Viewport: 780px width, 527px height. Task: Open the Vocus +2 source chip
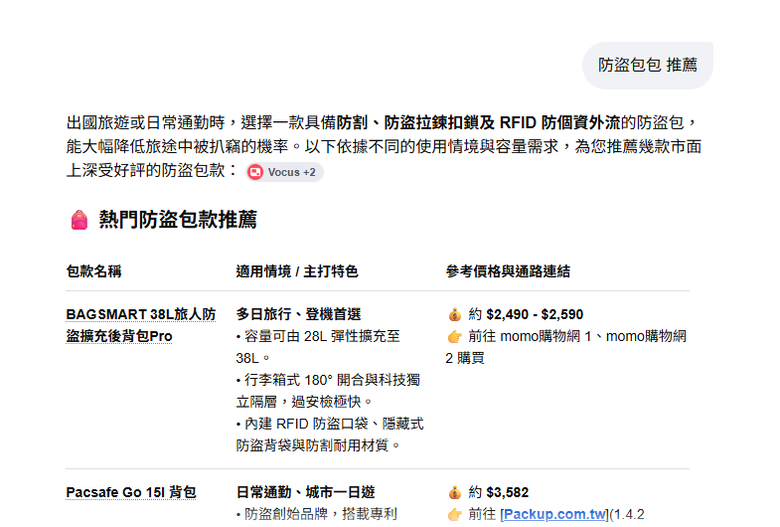(x=285, y=172)
